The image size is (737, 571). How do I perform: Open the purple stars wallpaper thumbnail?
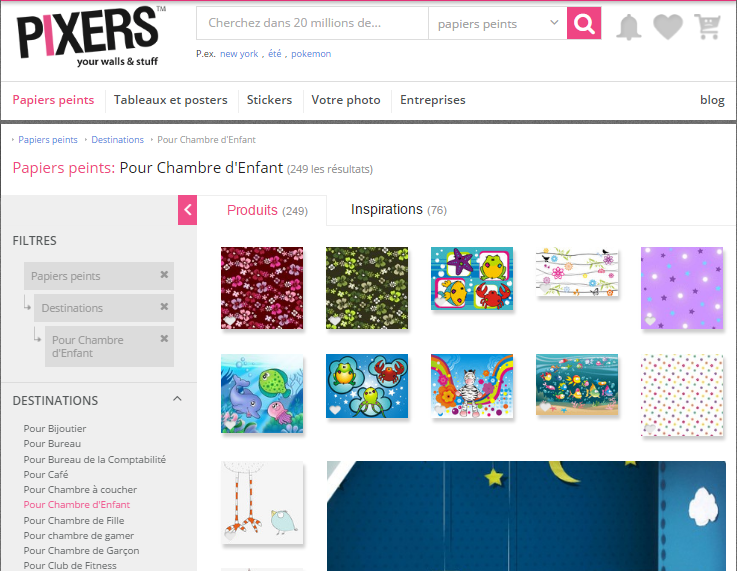682,288
